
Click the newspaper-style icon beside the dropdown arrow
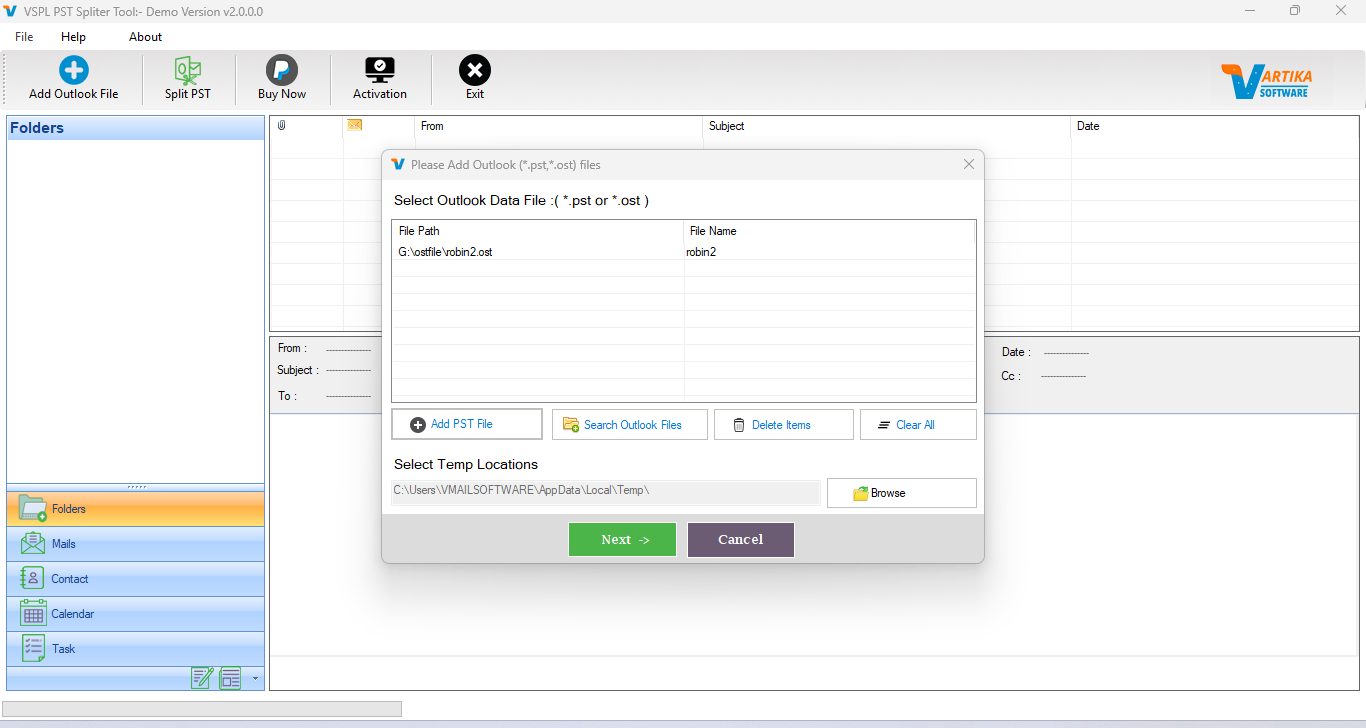(x=229, y=678)
